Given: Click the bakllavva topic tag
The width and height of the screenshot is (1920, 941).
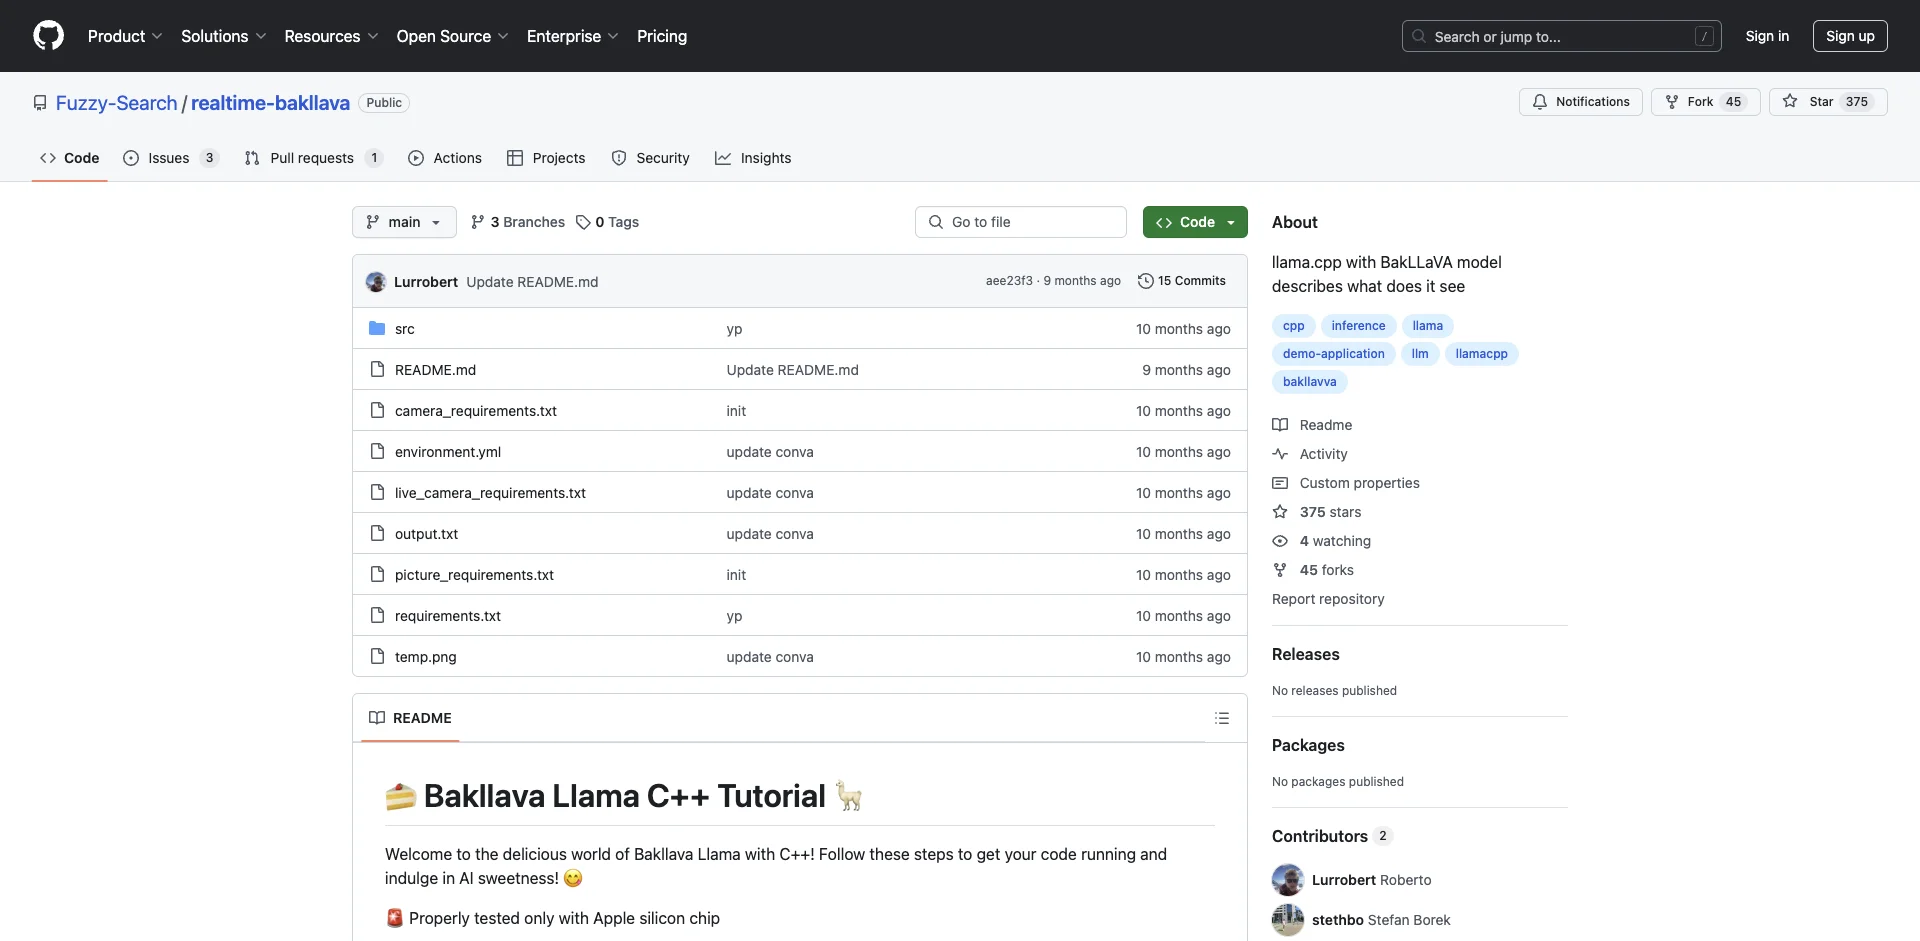Looking at the screenshot, I should 1309,382.
